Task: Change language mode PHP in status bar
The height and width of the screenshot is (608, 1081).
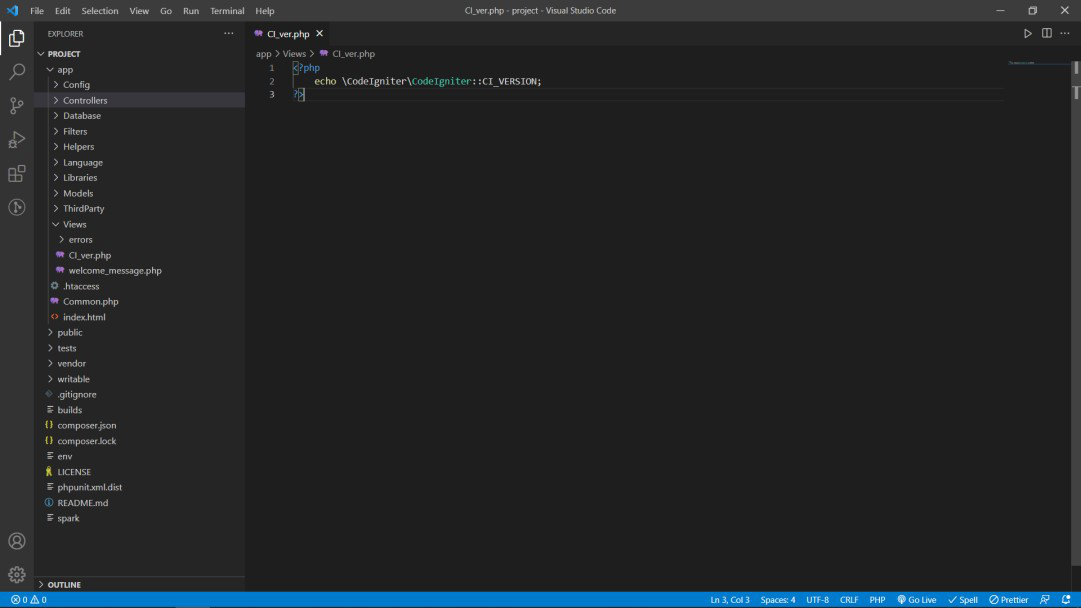Action: pyautogui.click(x=877, y=600)
